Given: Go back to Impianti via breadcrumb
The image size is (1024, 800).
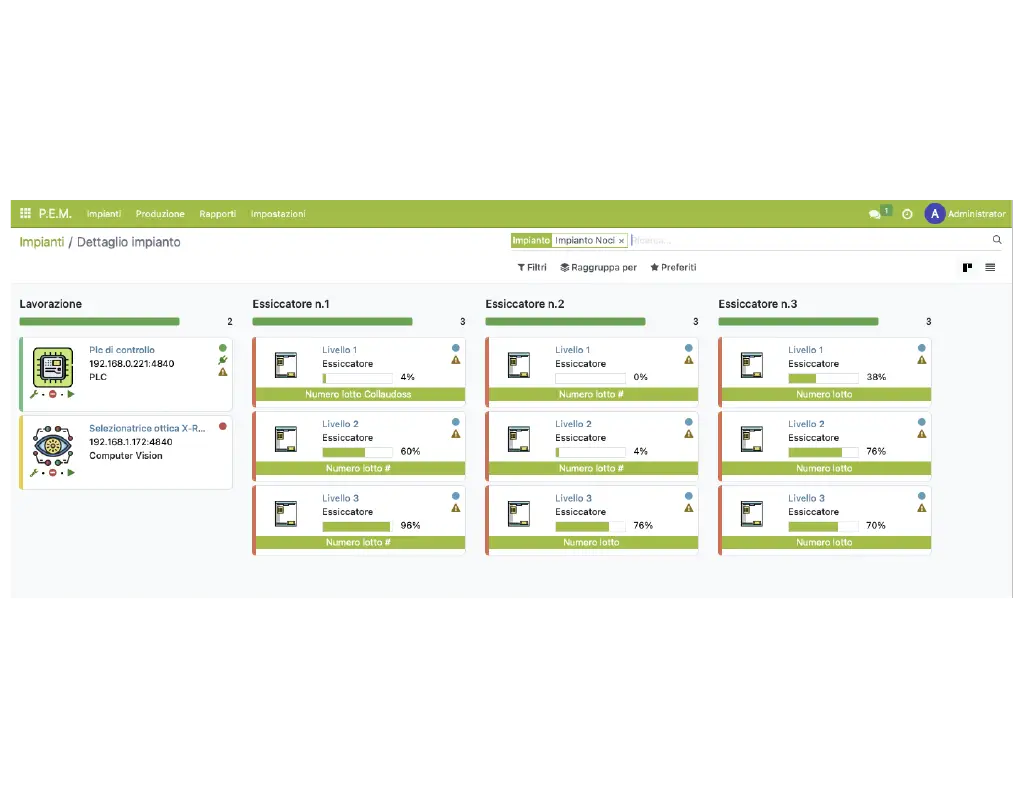Looking at the screenshot, I should click(41, 242).
